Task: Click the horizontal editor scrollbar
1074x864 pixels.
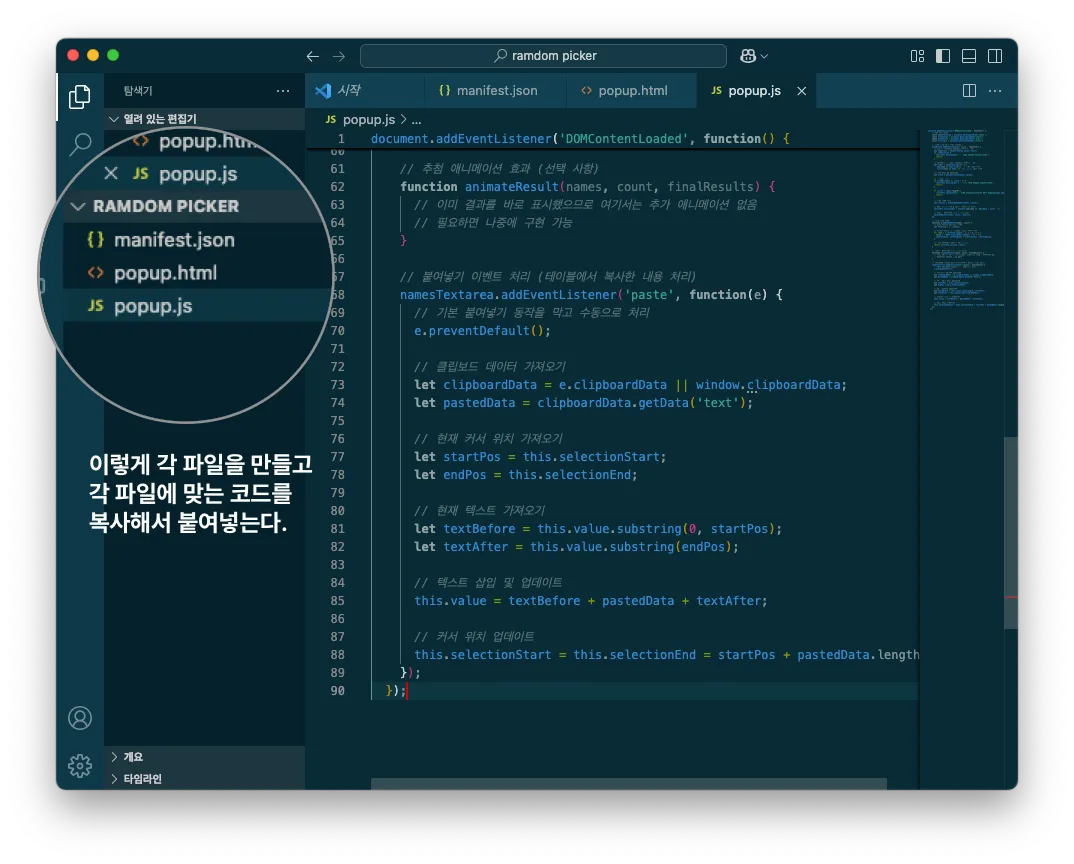Action: pyautogui.click(x=629, y=783)
